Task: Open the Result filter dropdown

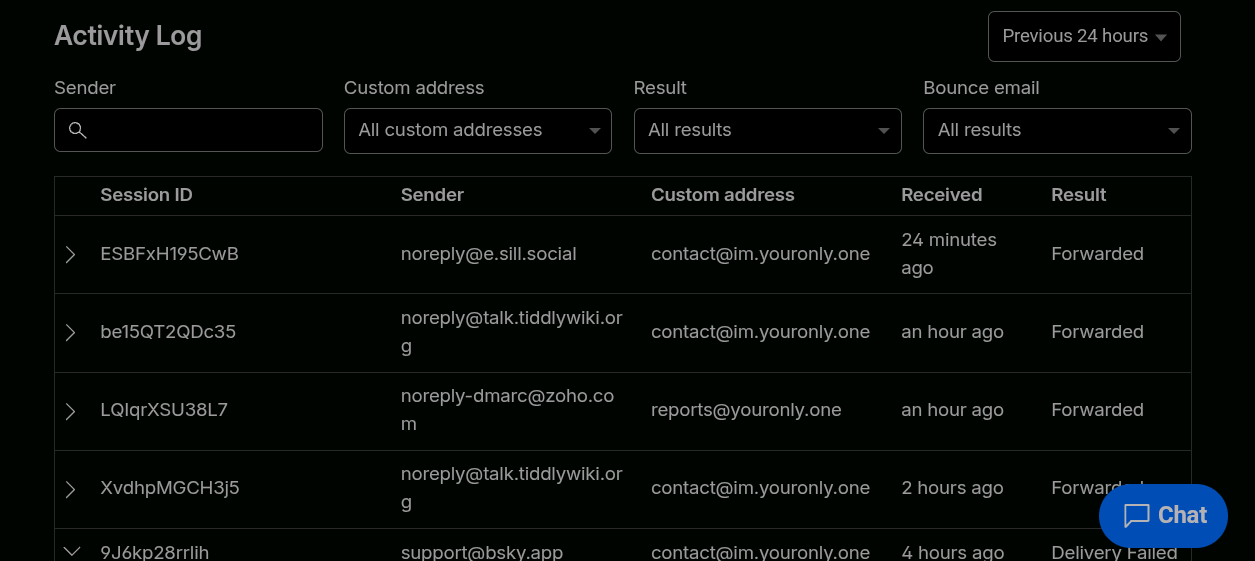Action: (767, 131)
